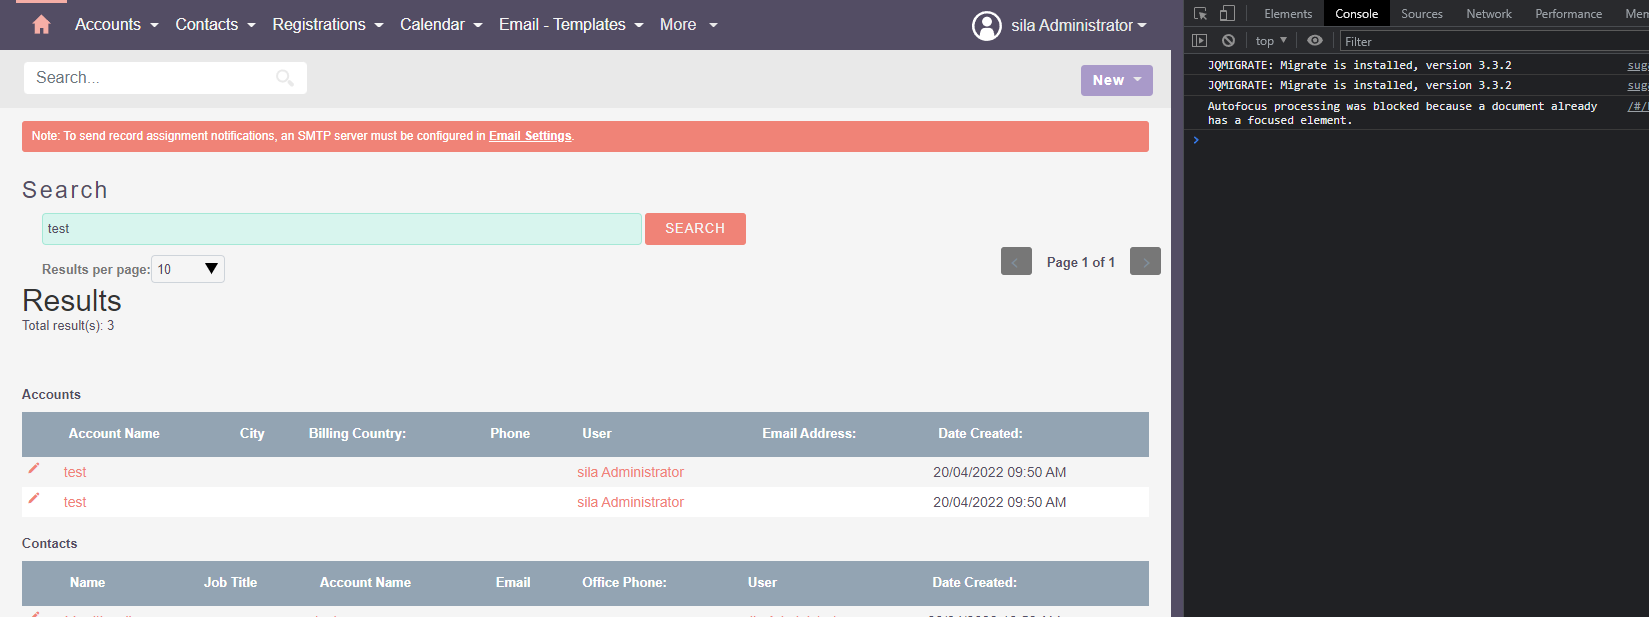Click the edit pencil for first test account
Viewport: 1649px width, 617px height.
pyautogui.click(x=34, y=468)
